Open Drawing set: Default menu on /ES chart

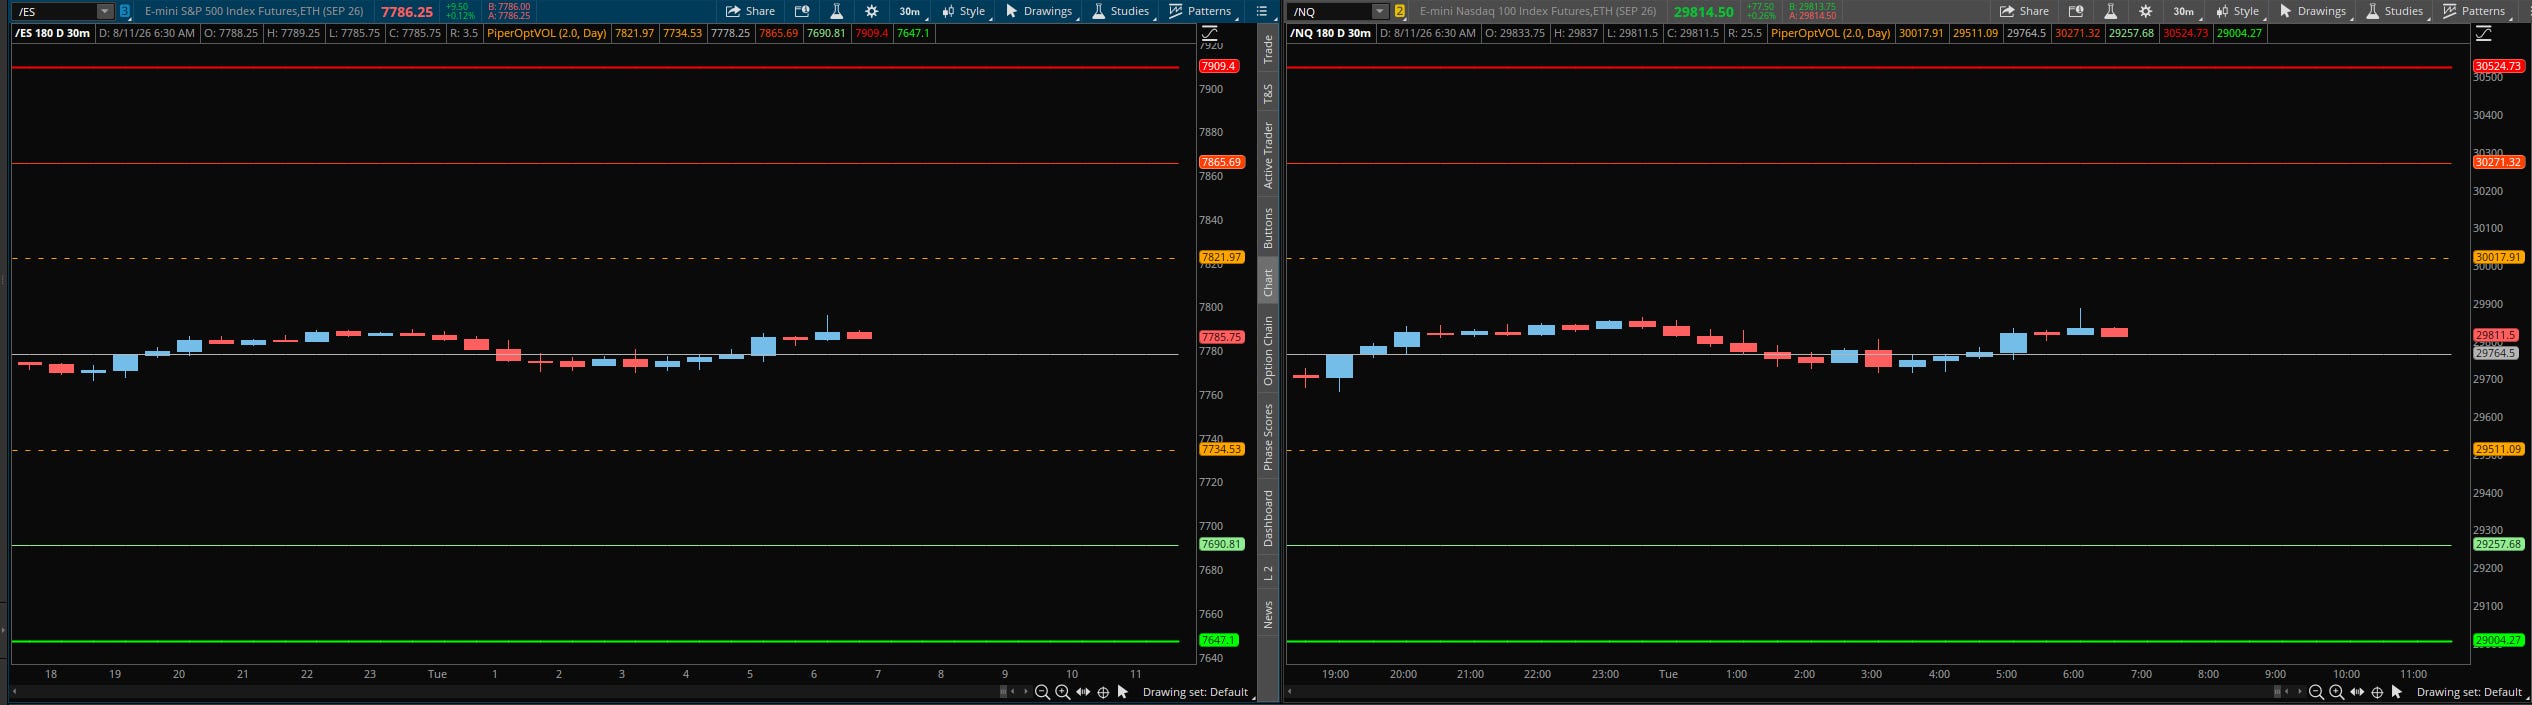tap(1195, 692)
